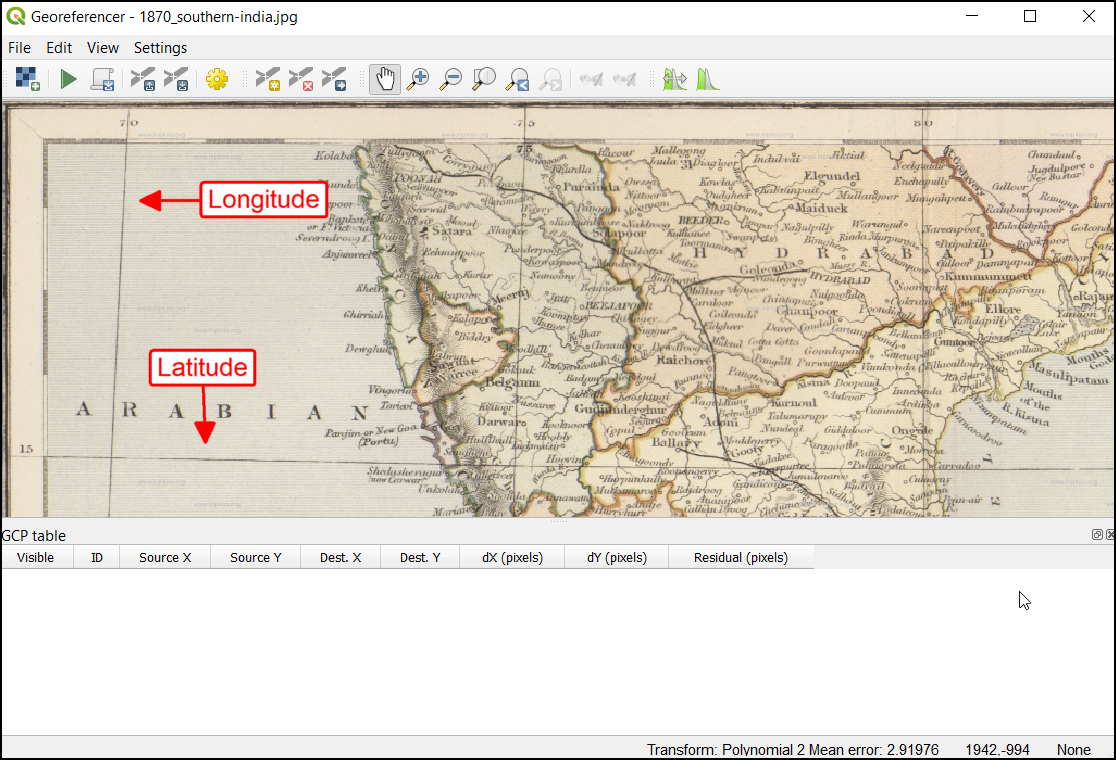Open the File menu
This screenshot has width=1116, height=760.
pos(19,48)
